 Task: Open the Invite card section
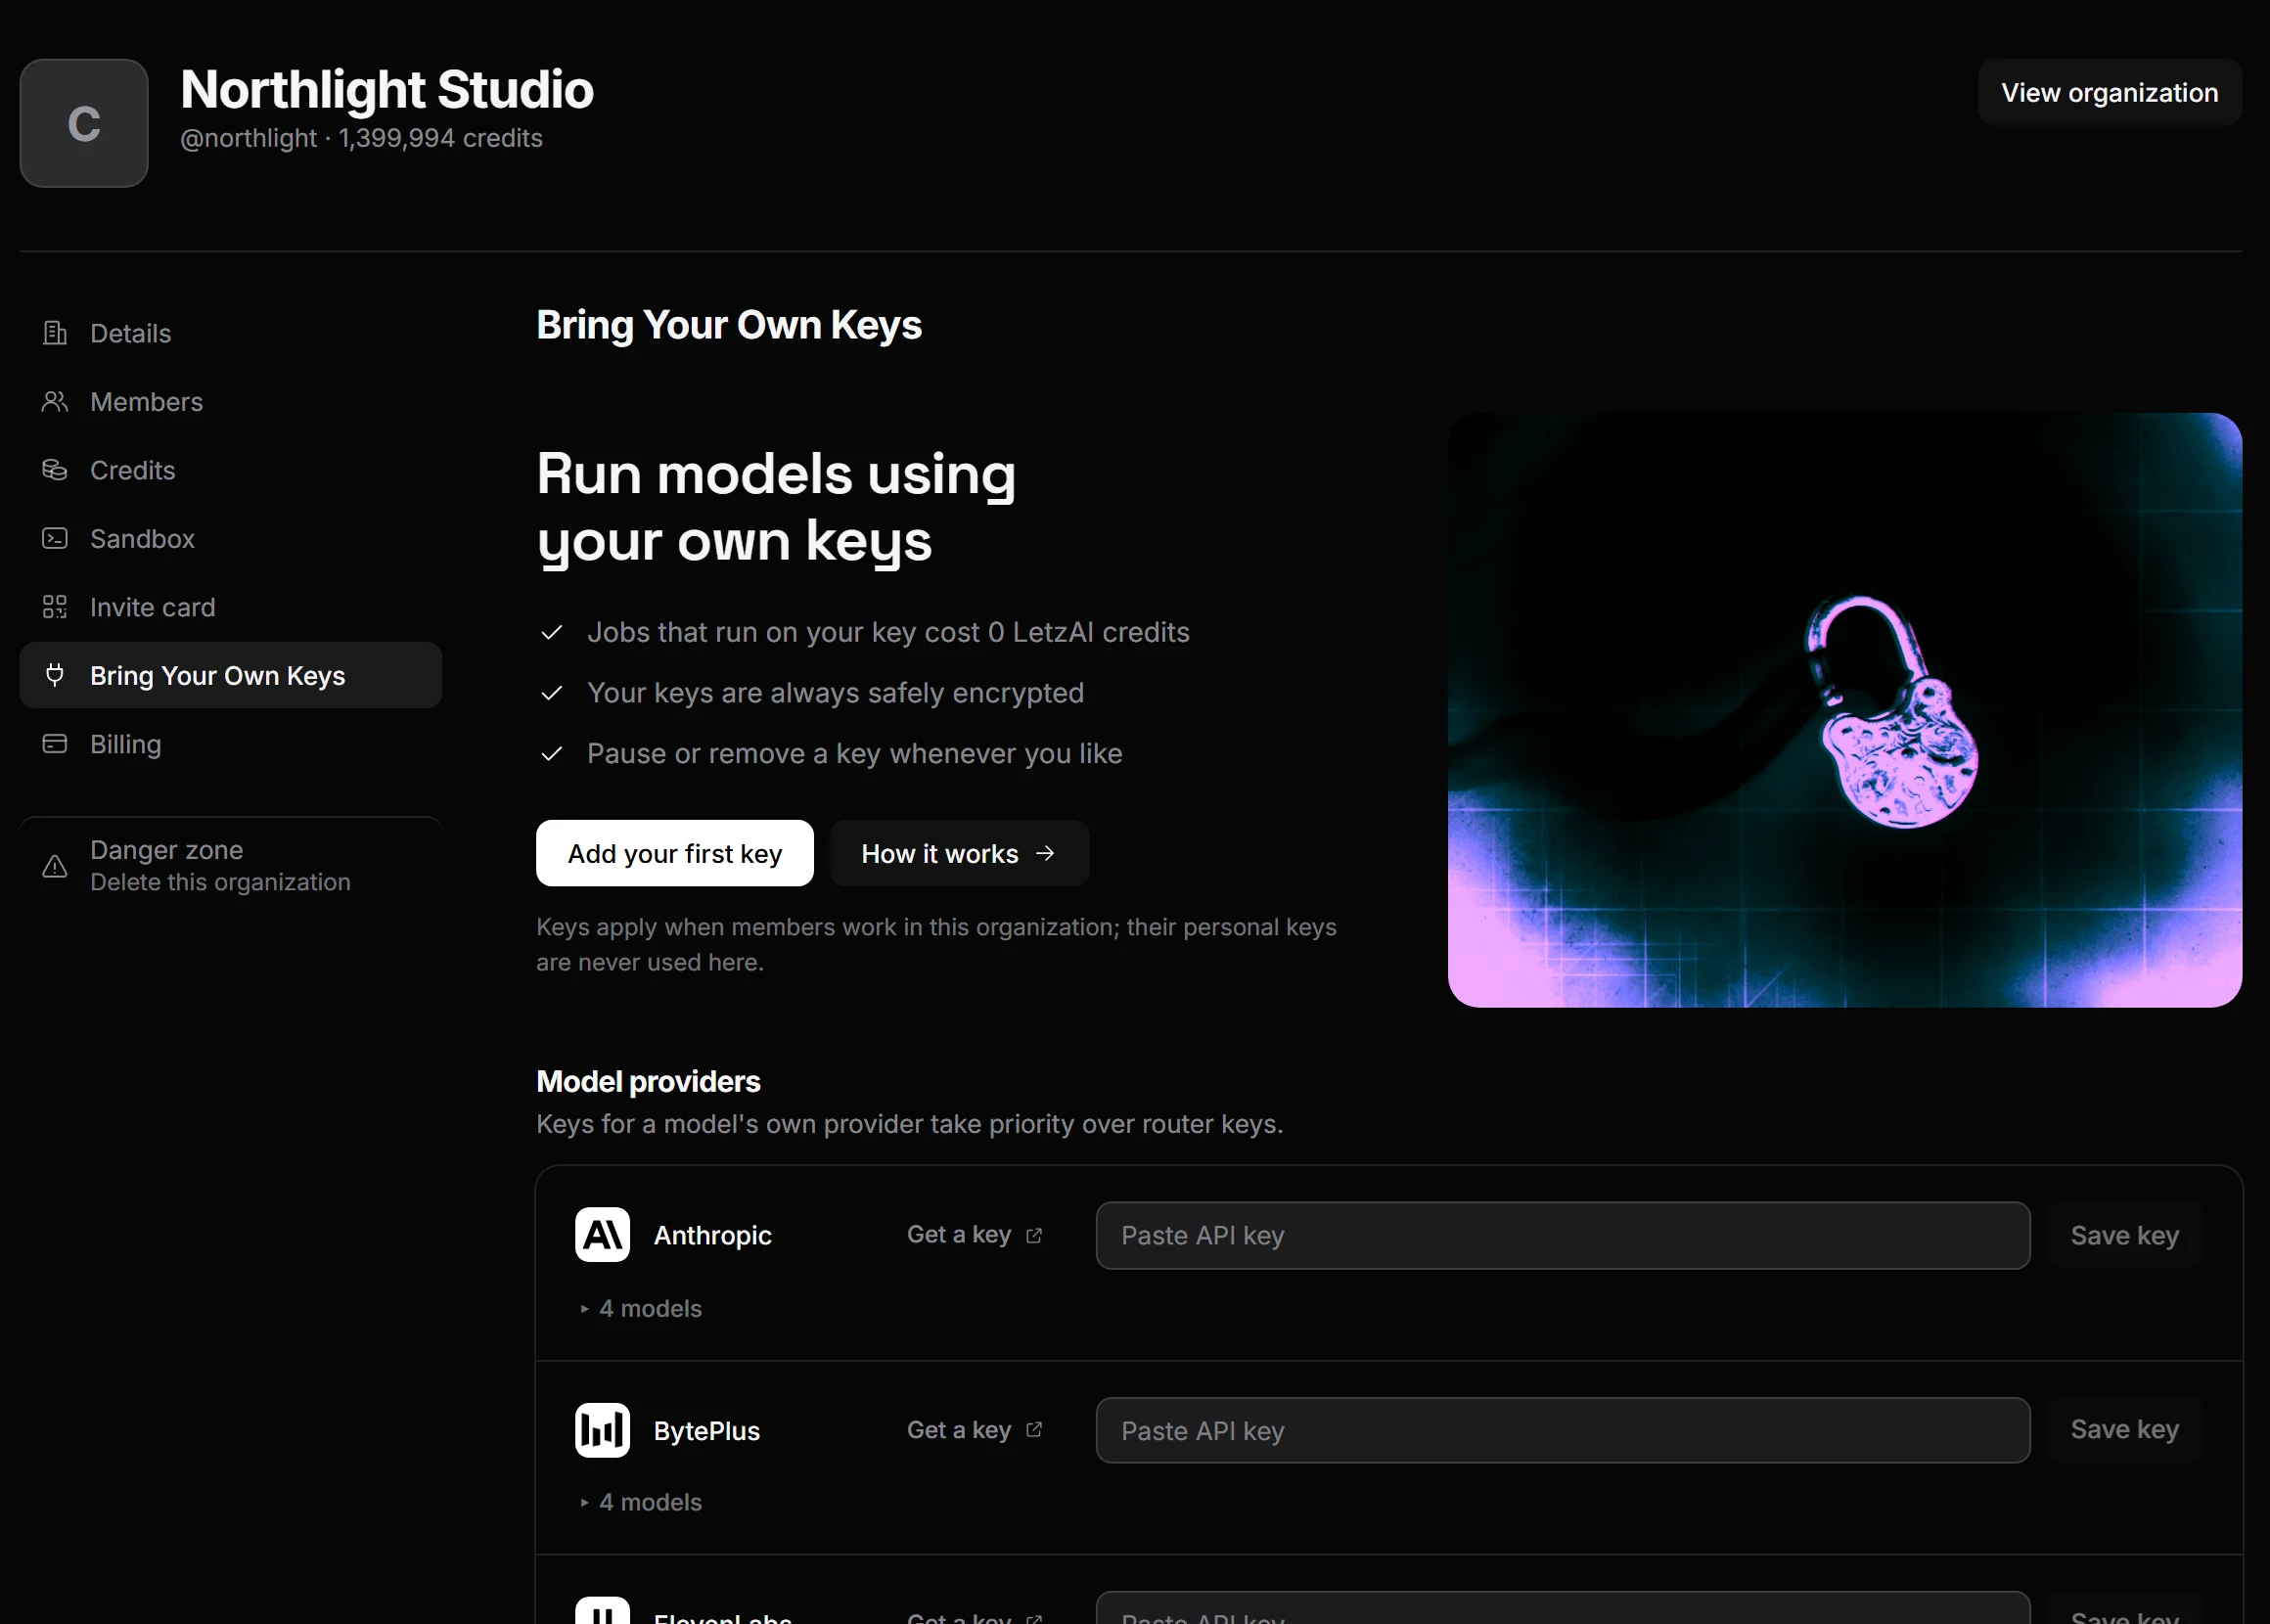point(231,607)
